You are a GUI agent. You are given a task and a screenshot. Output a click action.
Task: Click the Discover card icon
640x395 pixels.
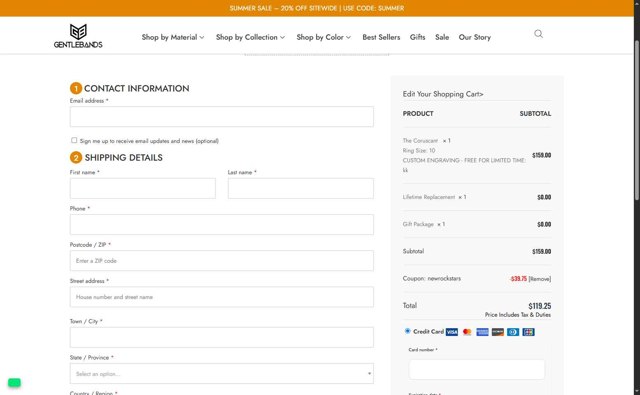point(498,332)
